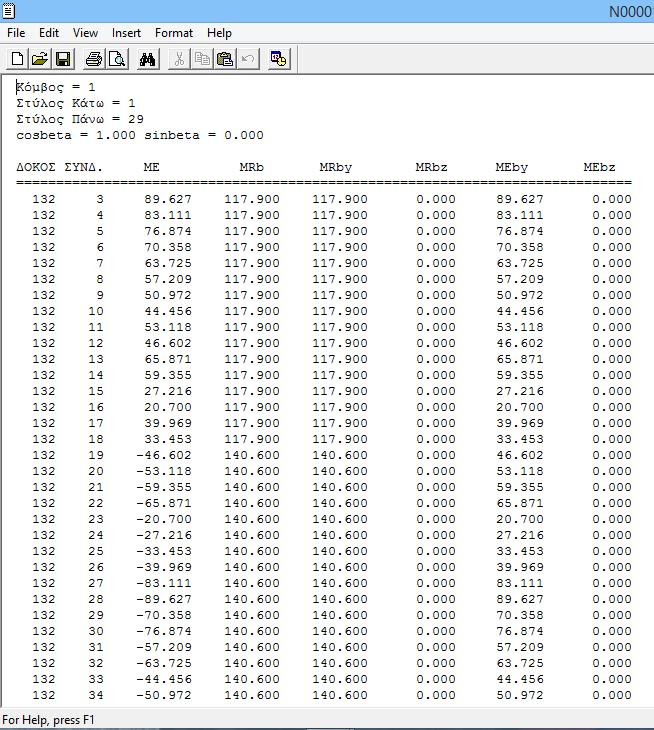Click MEbz value 0.000 in row 26
654x730 pixels.
[x=612, y=567]
